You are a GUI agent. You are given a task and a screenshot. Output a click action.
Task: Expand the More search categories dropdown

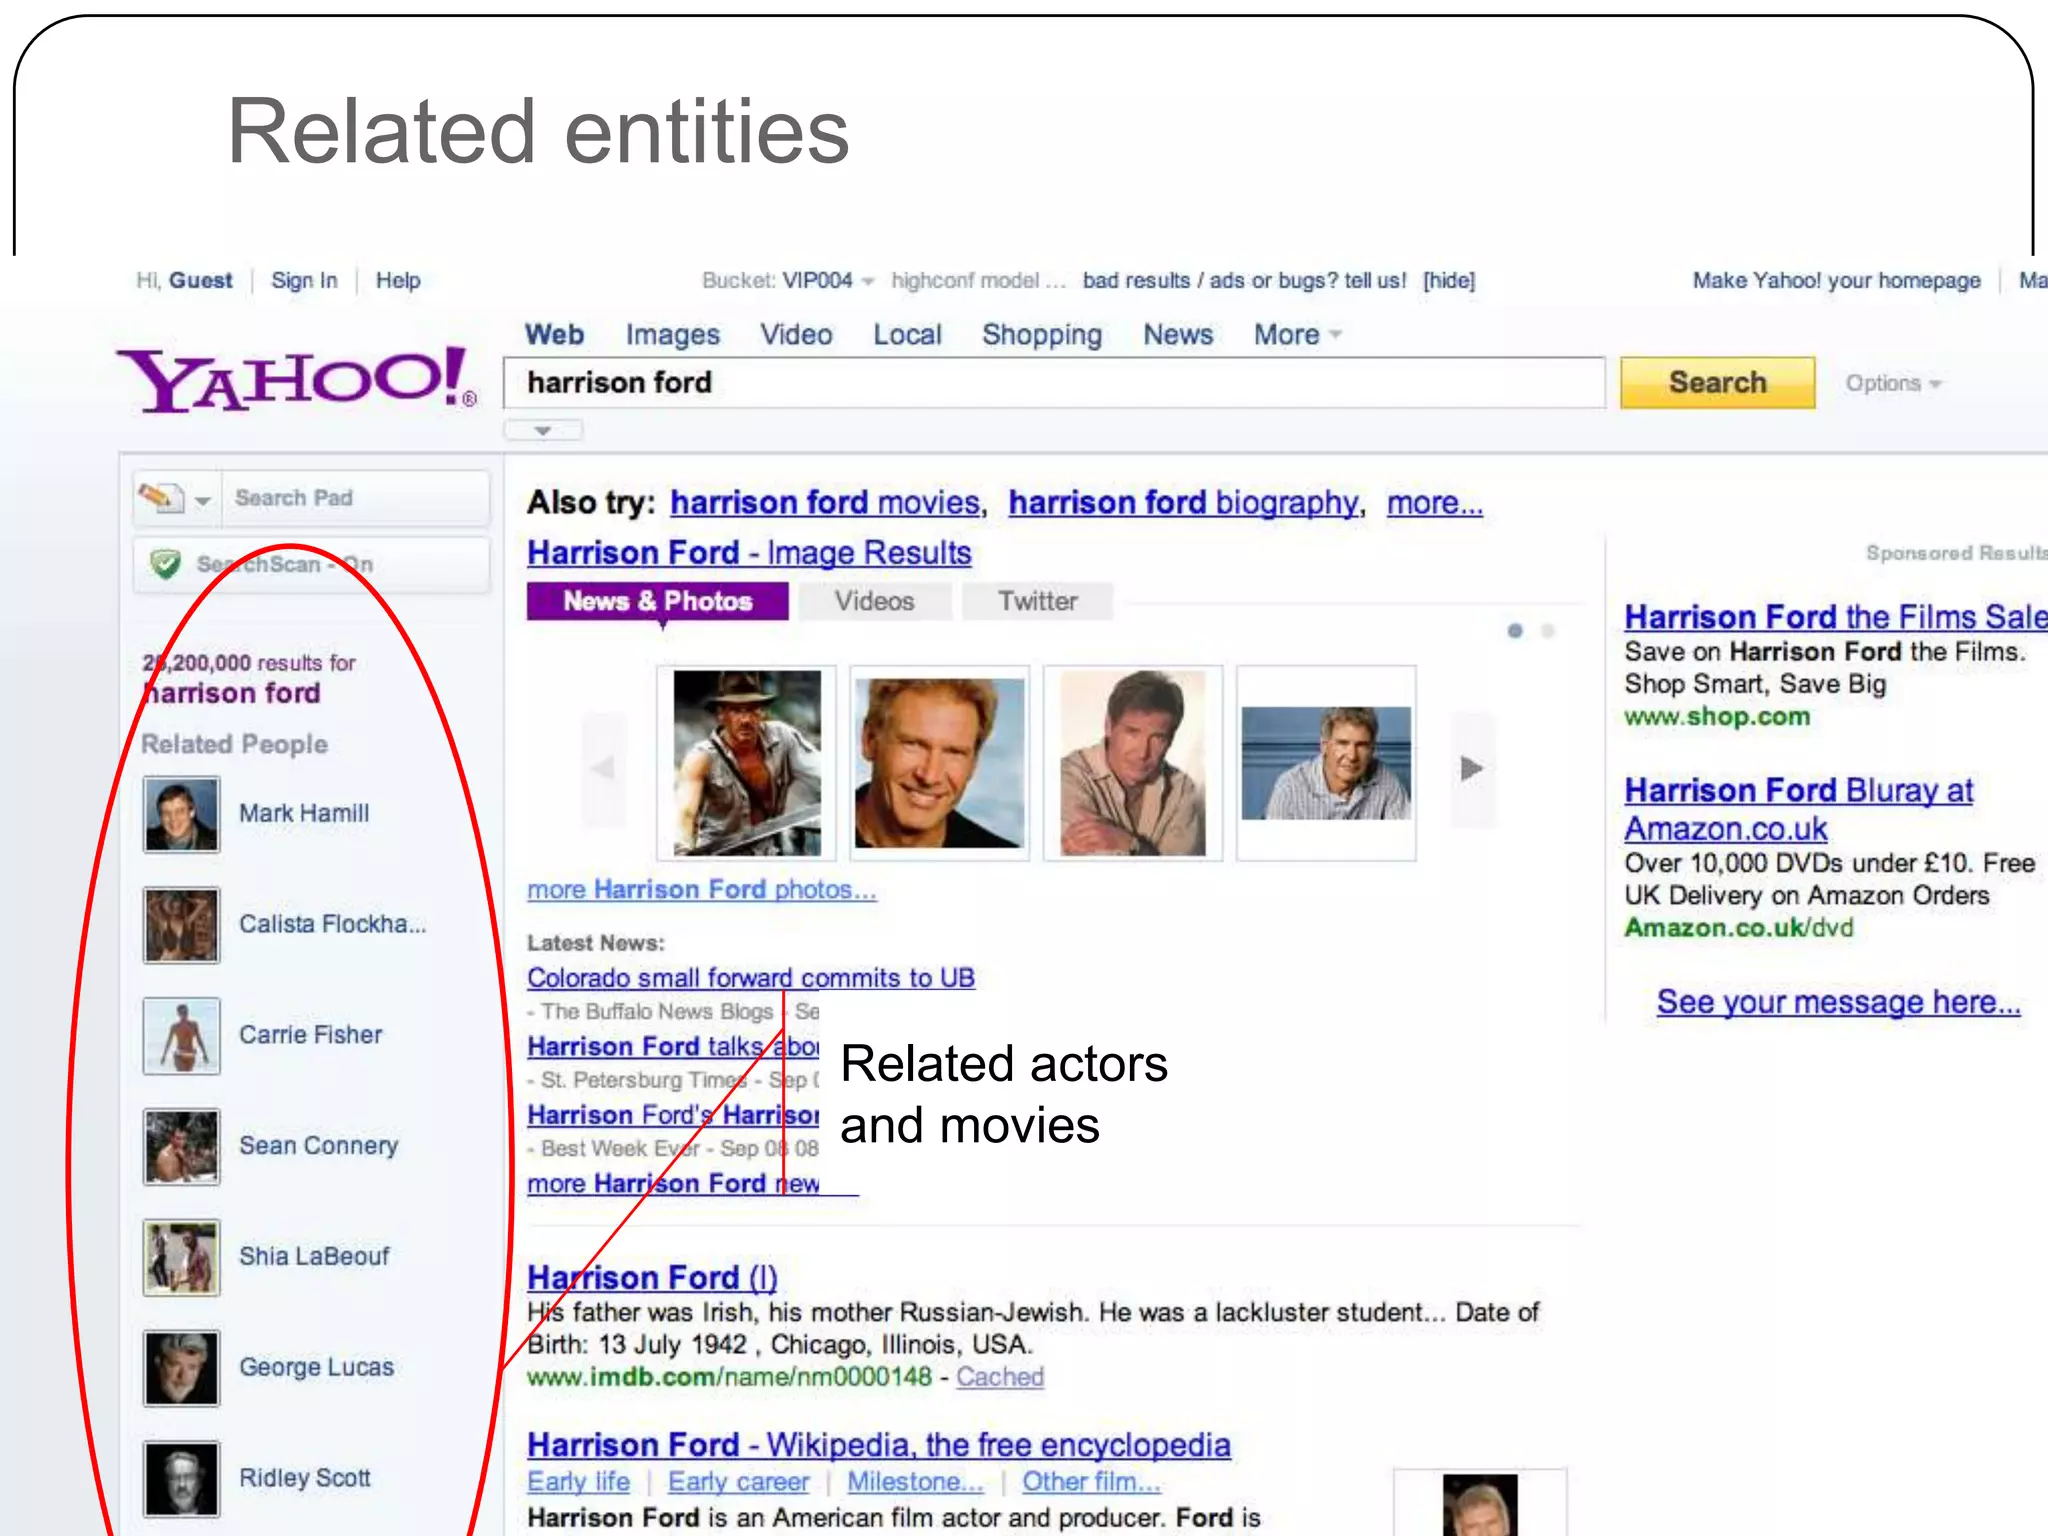point(1297,335)
